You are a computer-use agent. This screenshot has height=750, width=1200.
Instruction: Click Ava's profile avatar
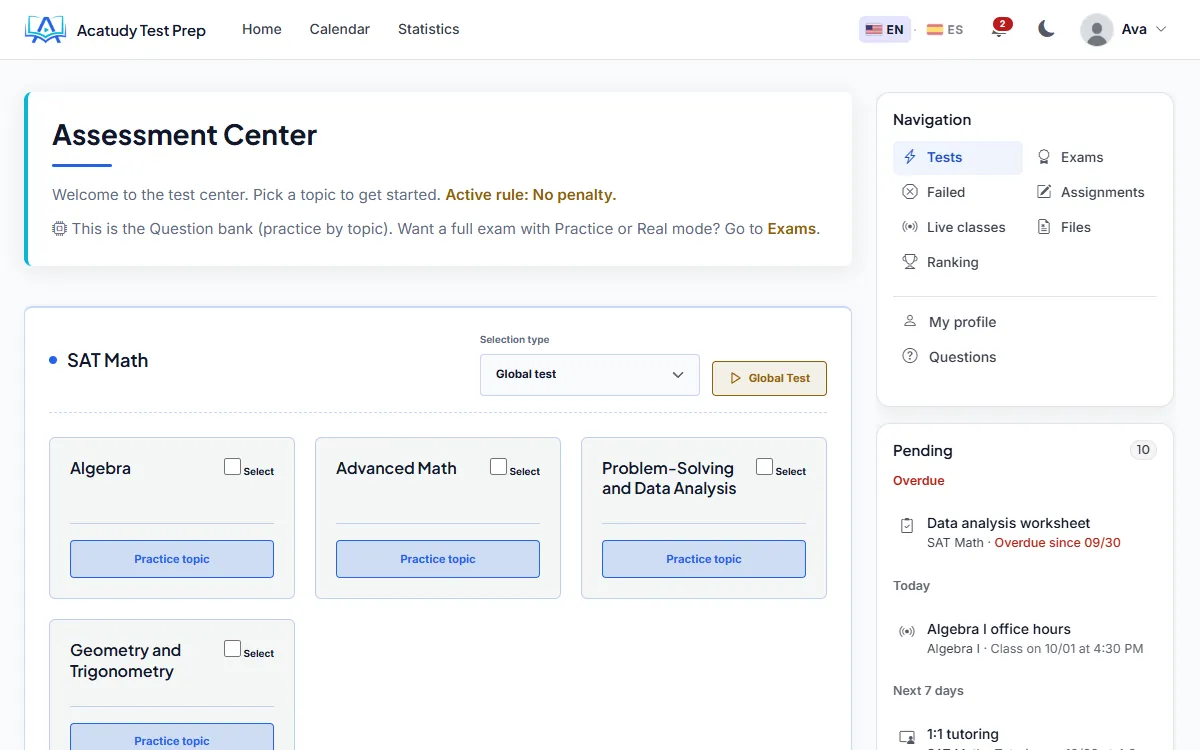[x=1097, y=30]
